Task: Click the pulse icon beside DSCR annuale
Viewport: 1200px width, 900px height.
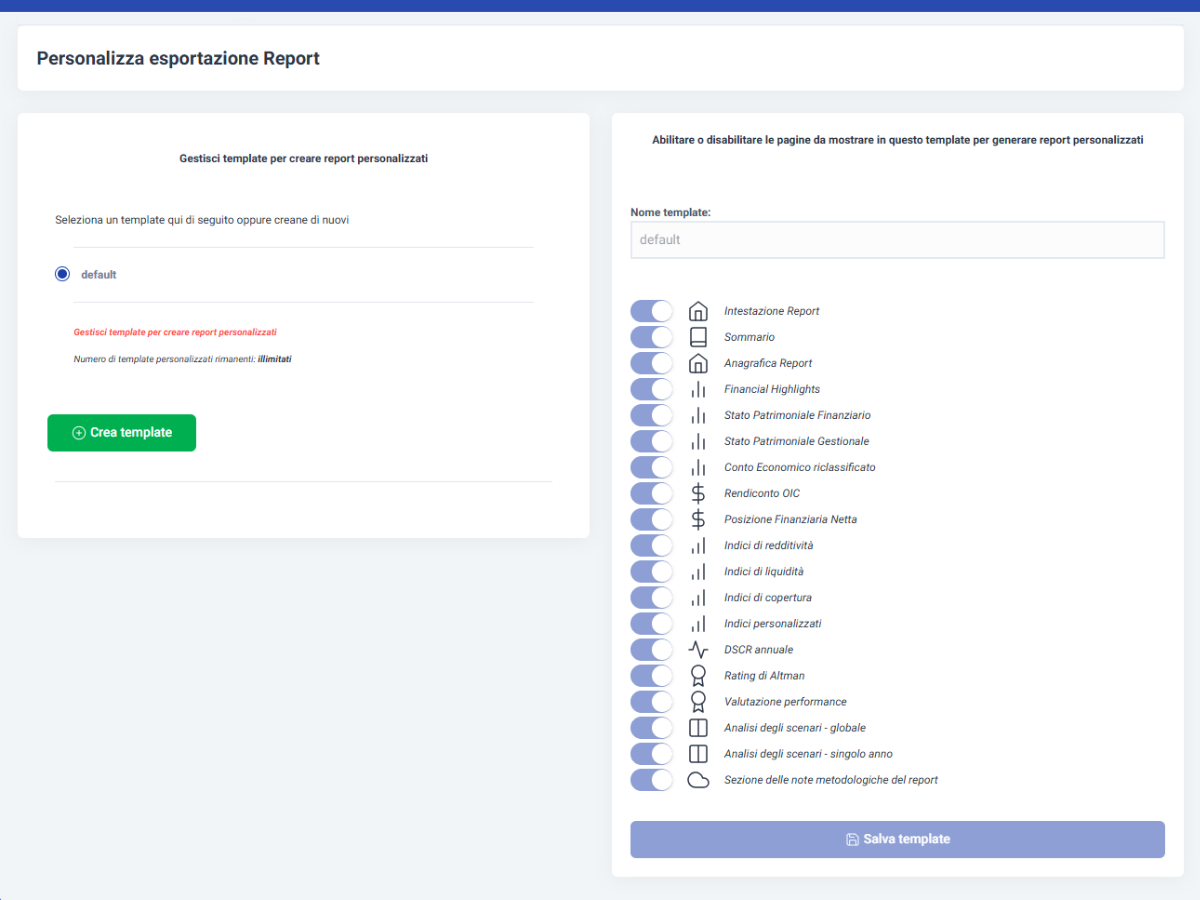Action: (698, 649)
